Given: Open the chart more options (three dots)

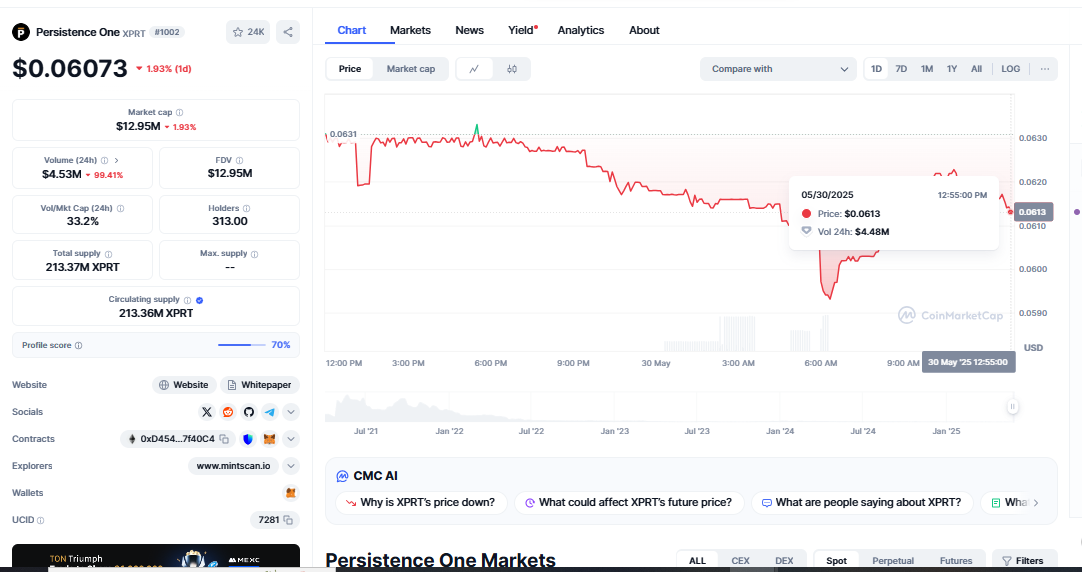Looking at the screenshot, I should tap(1045, 69).
